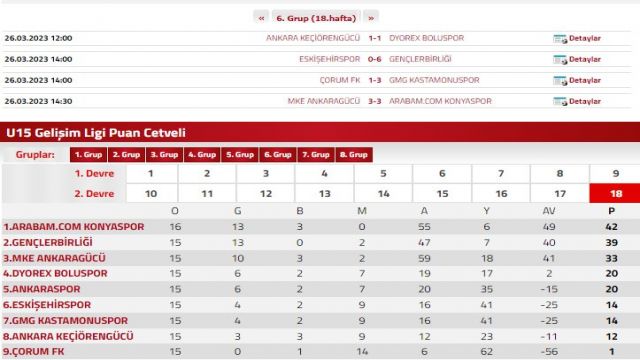Open Detaylar link for Gençlerbirliği match
This screenshot has height=360, width=640.
click(x=585, y=59)
